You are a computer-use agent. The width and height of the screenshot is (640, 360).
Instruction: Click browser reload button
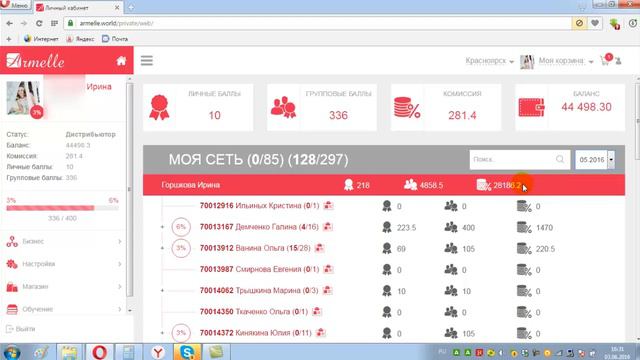pyautogui.click(x=39, y=24)
